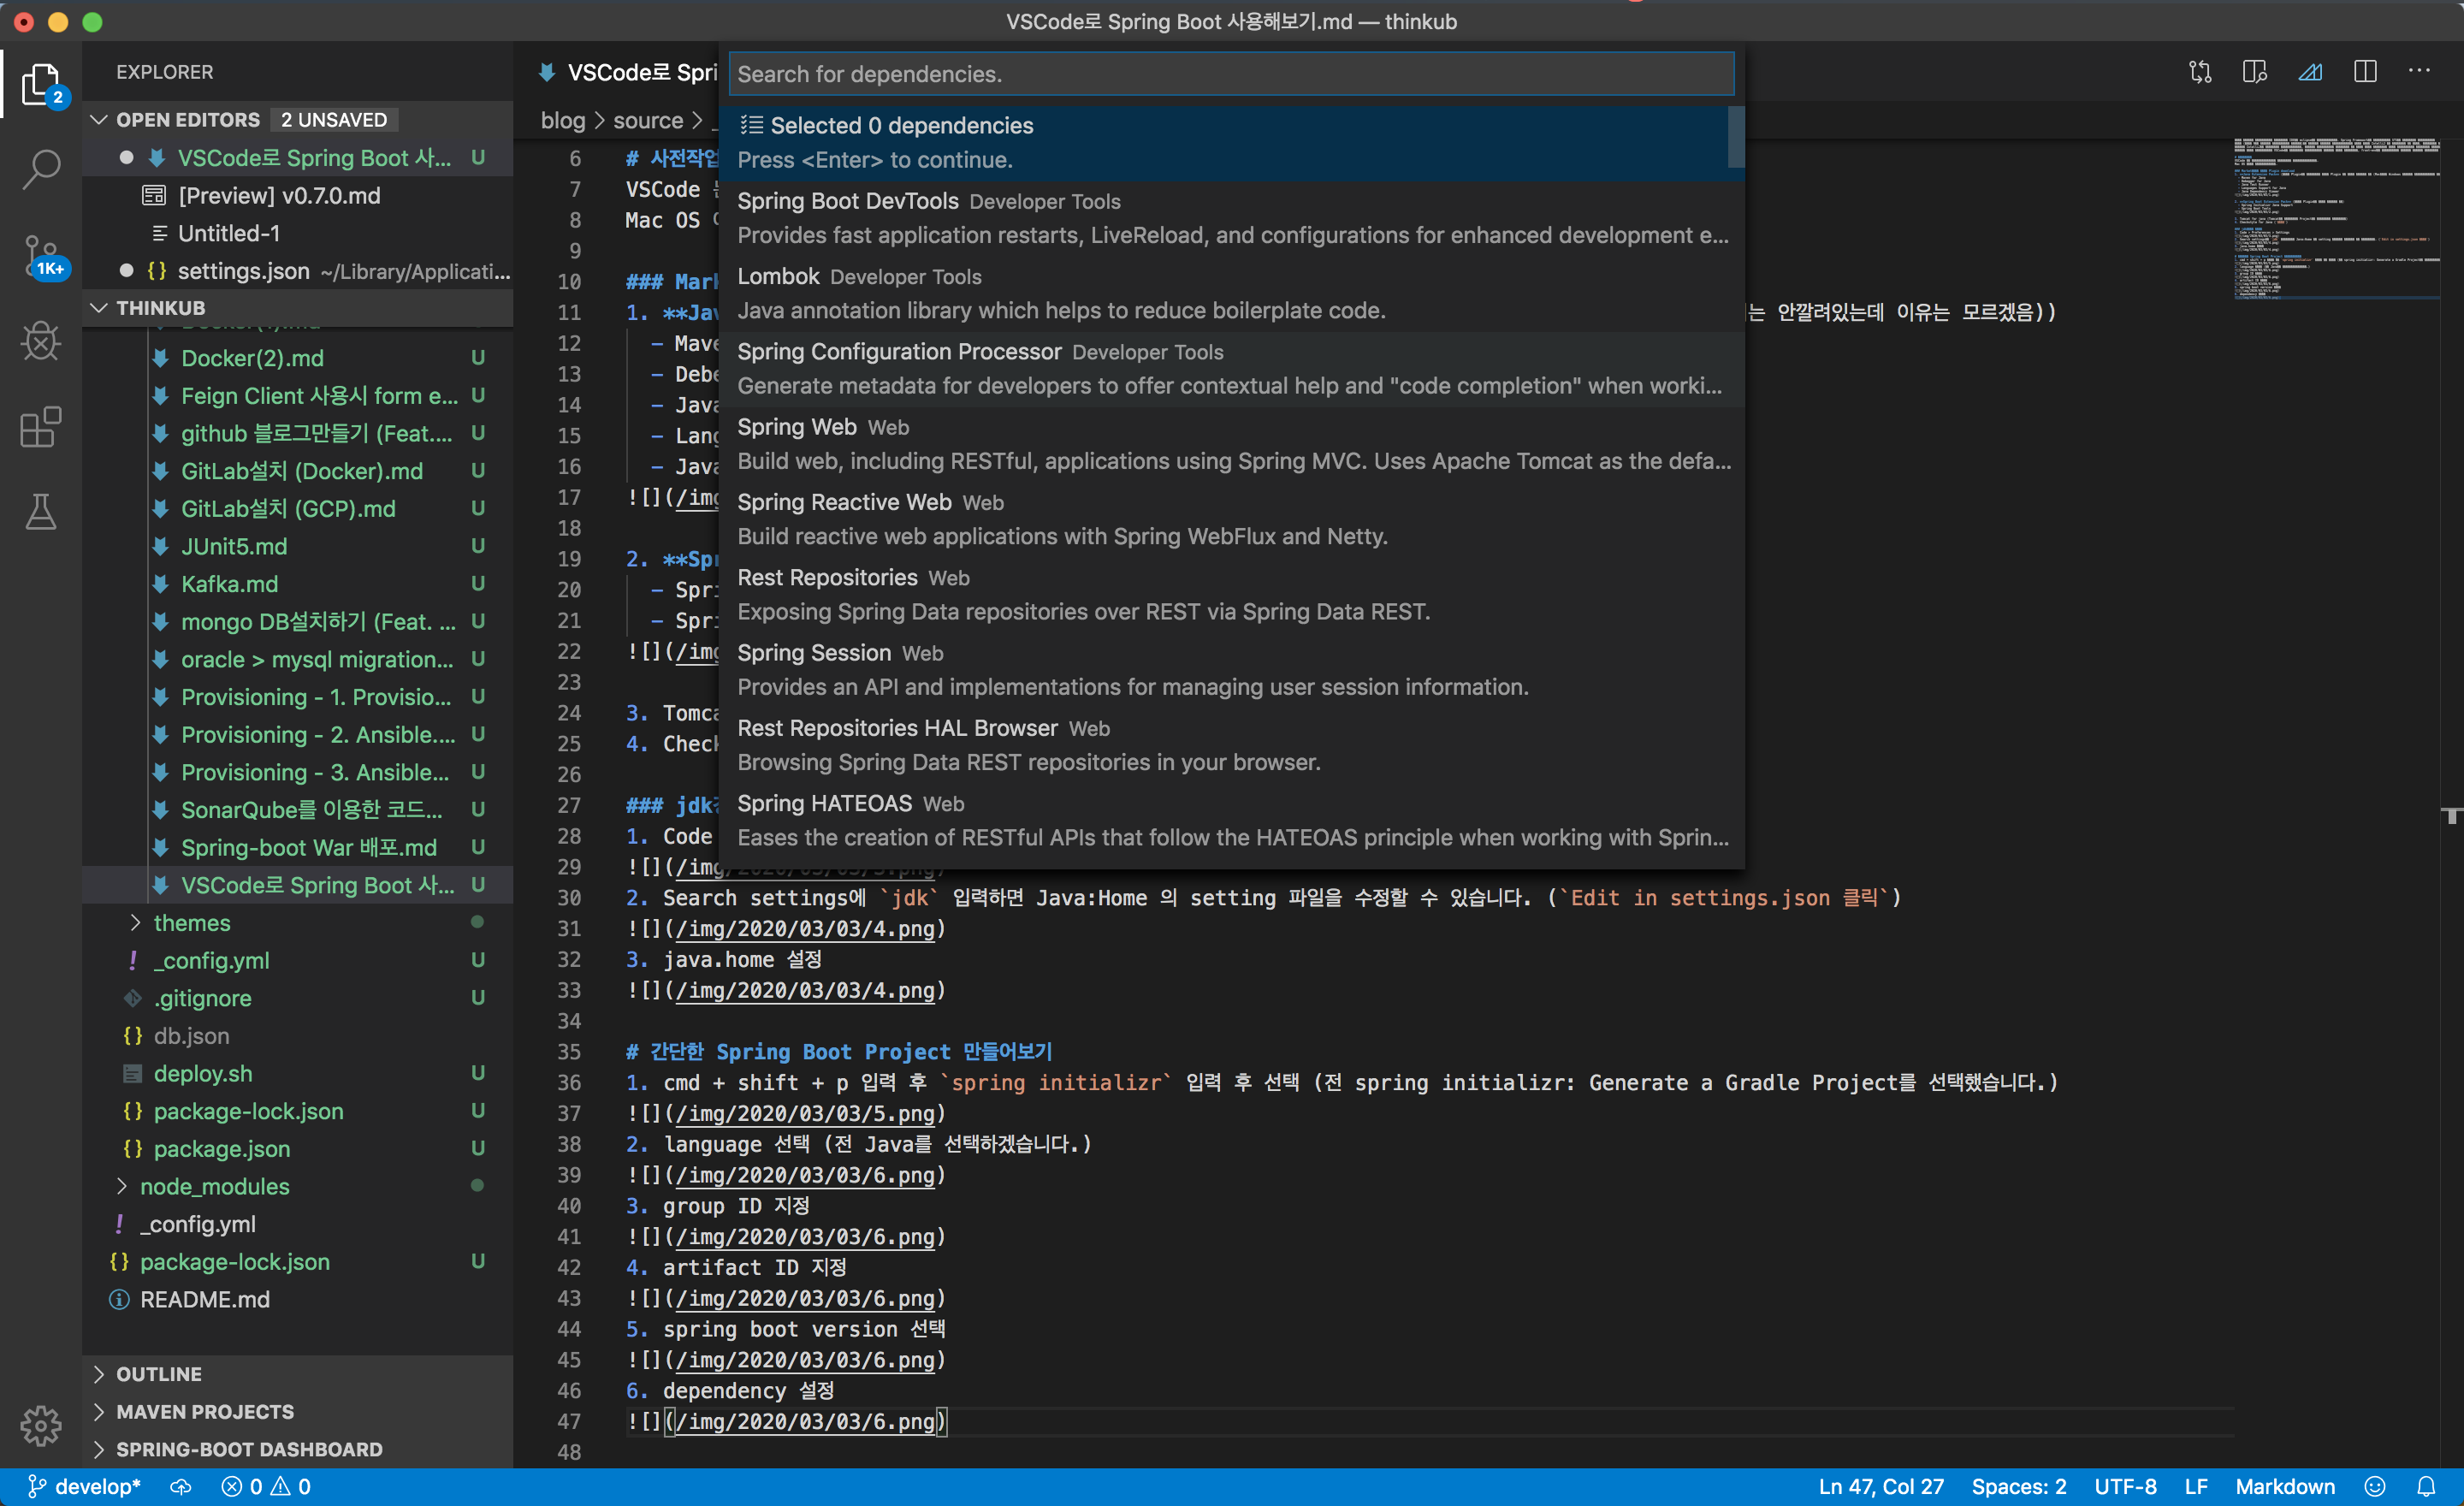Expand the node_modules folder
This screenshot has width=2464, height=1506.
point(298,1186)
